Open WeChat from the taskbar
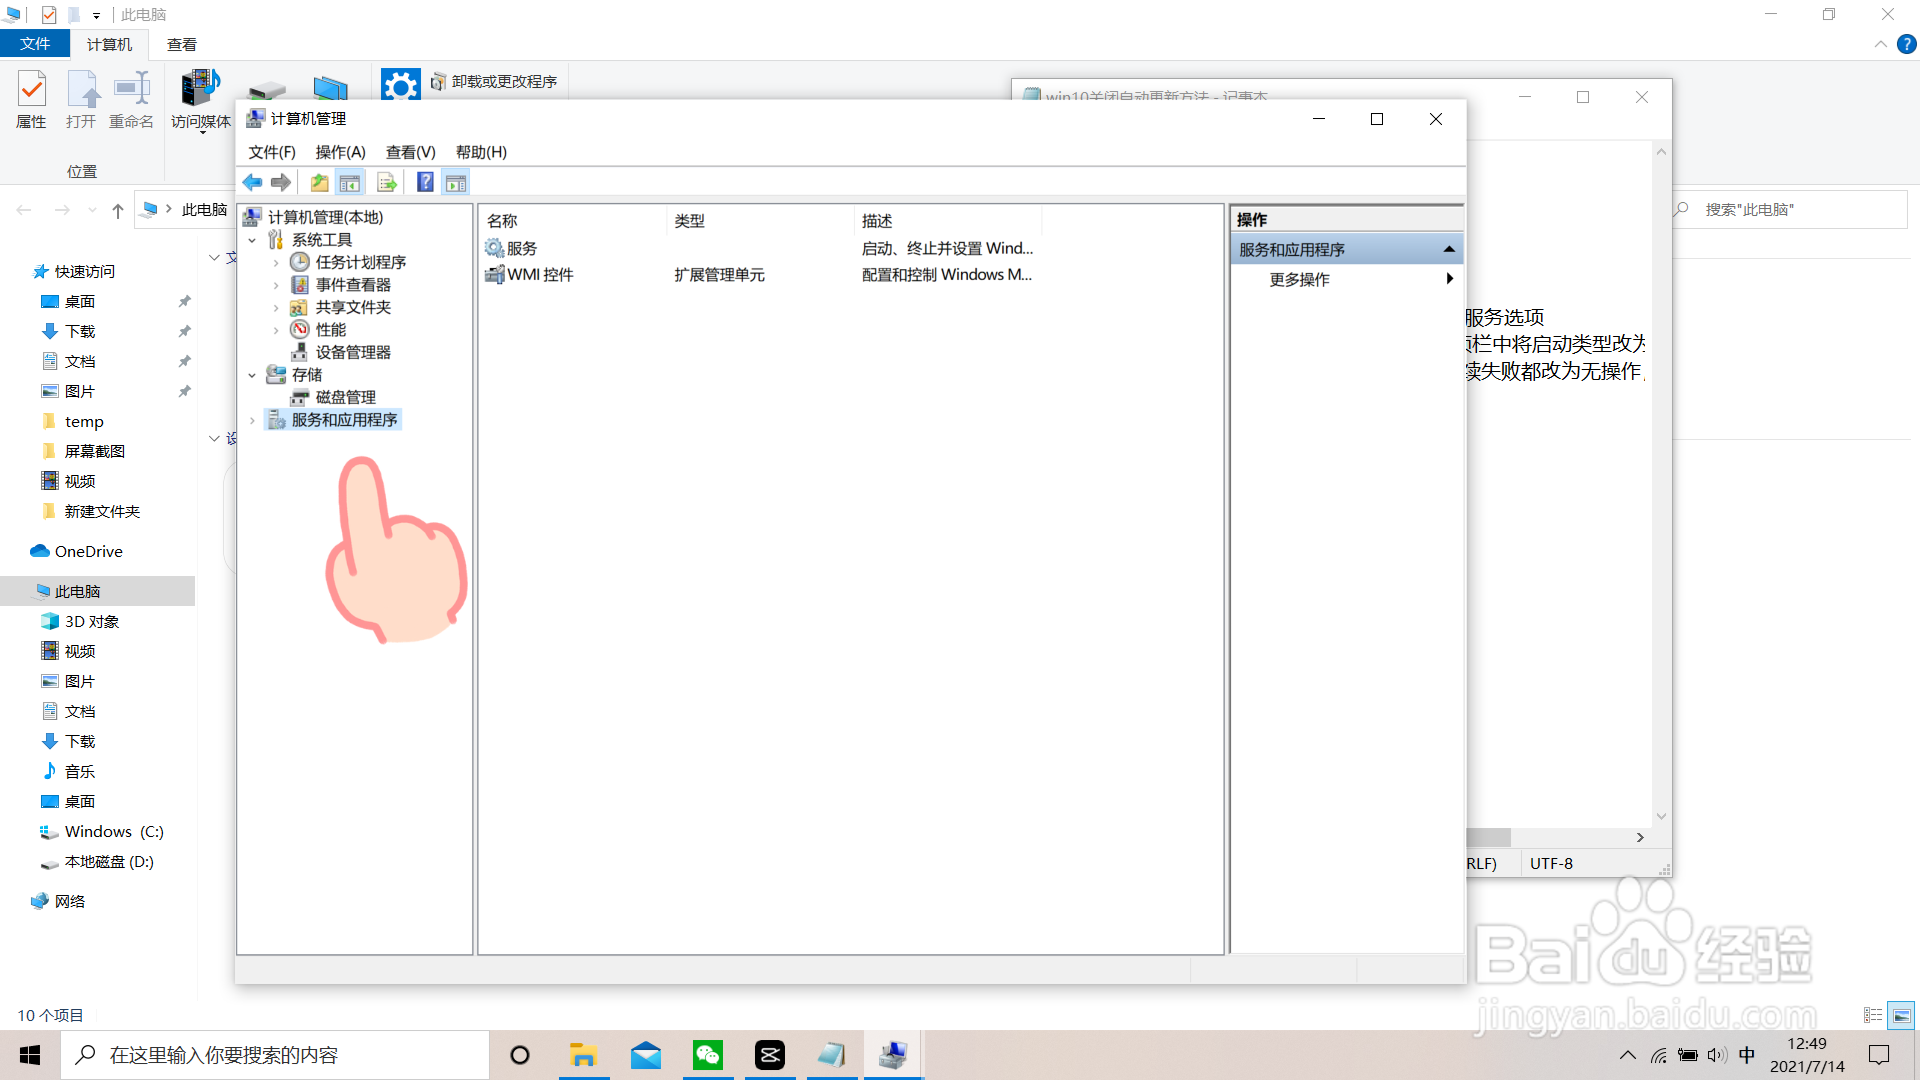The image size is (1920, 1080). click(x=708, y=1054)
